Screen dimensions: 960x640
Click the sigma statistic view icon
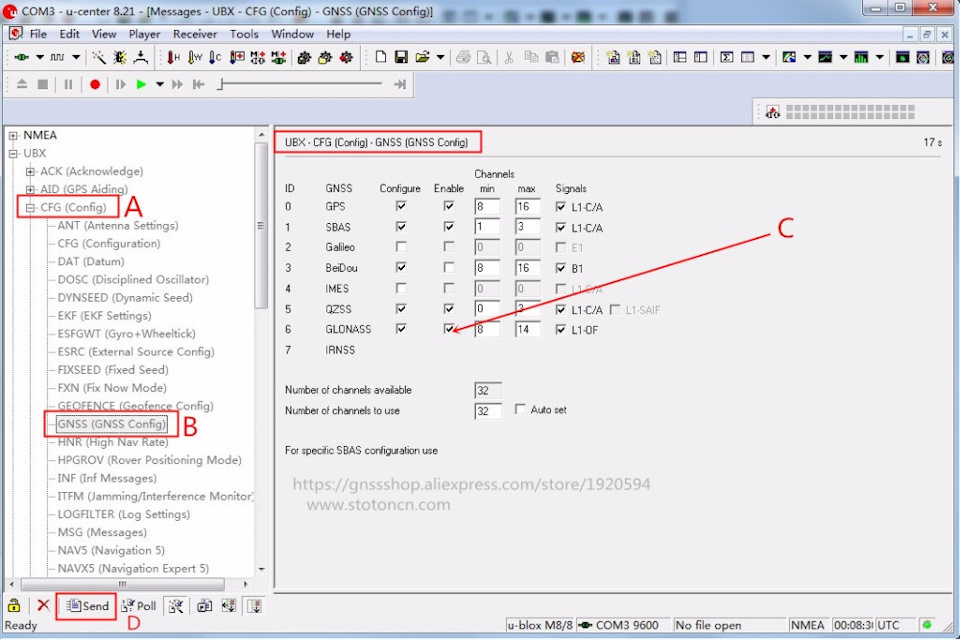(x=727, y=58)
